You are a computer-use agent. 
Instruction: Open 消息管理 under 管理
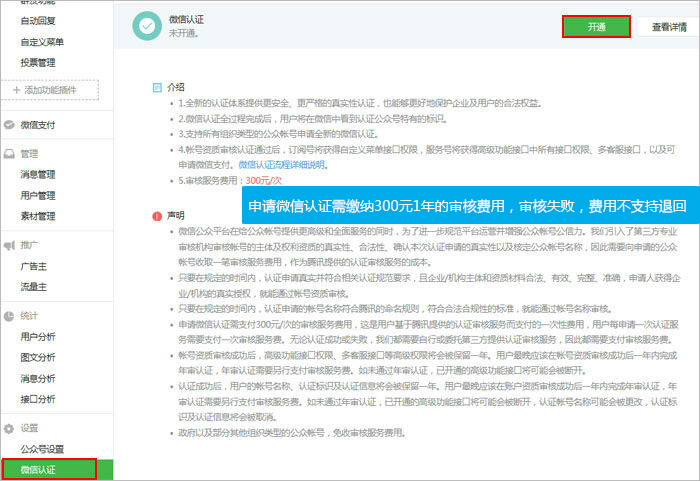(38, 174)
